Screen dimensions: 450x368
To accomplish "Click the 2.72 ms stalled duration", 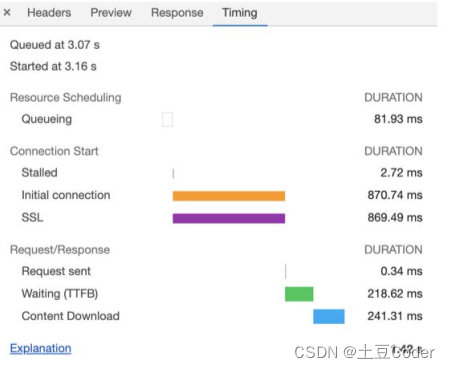I will pyautogui.click(x=401, y=173).
